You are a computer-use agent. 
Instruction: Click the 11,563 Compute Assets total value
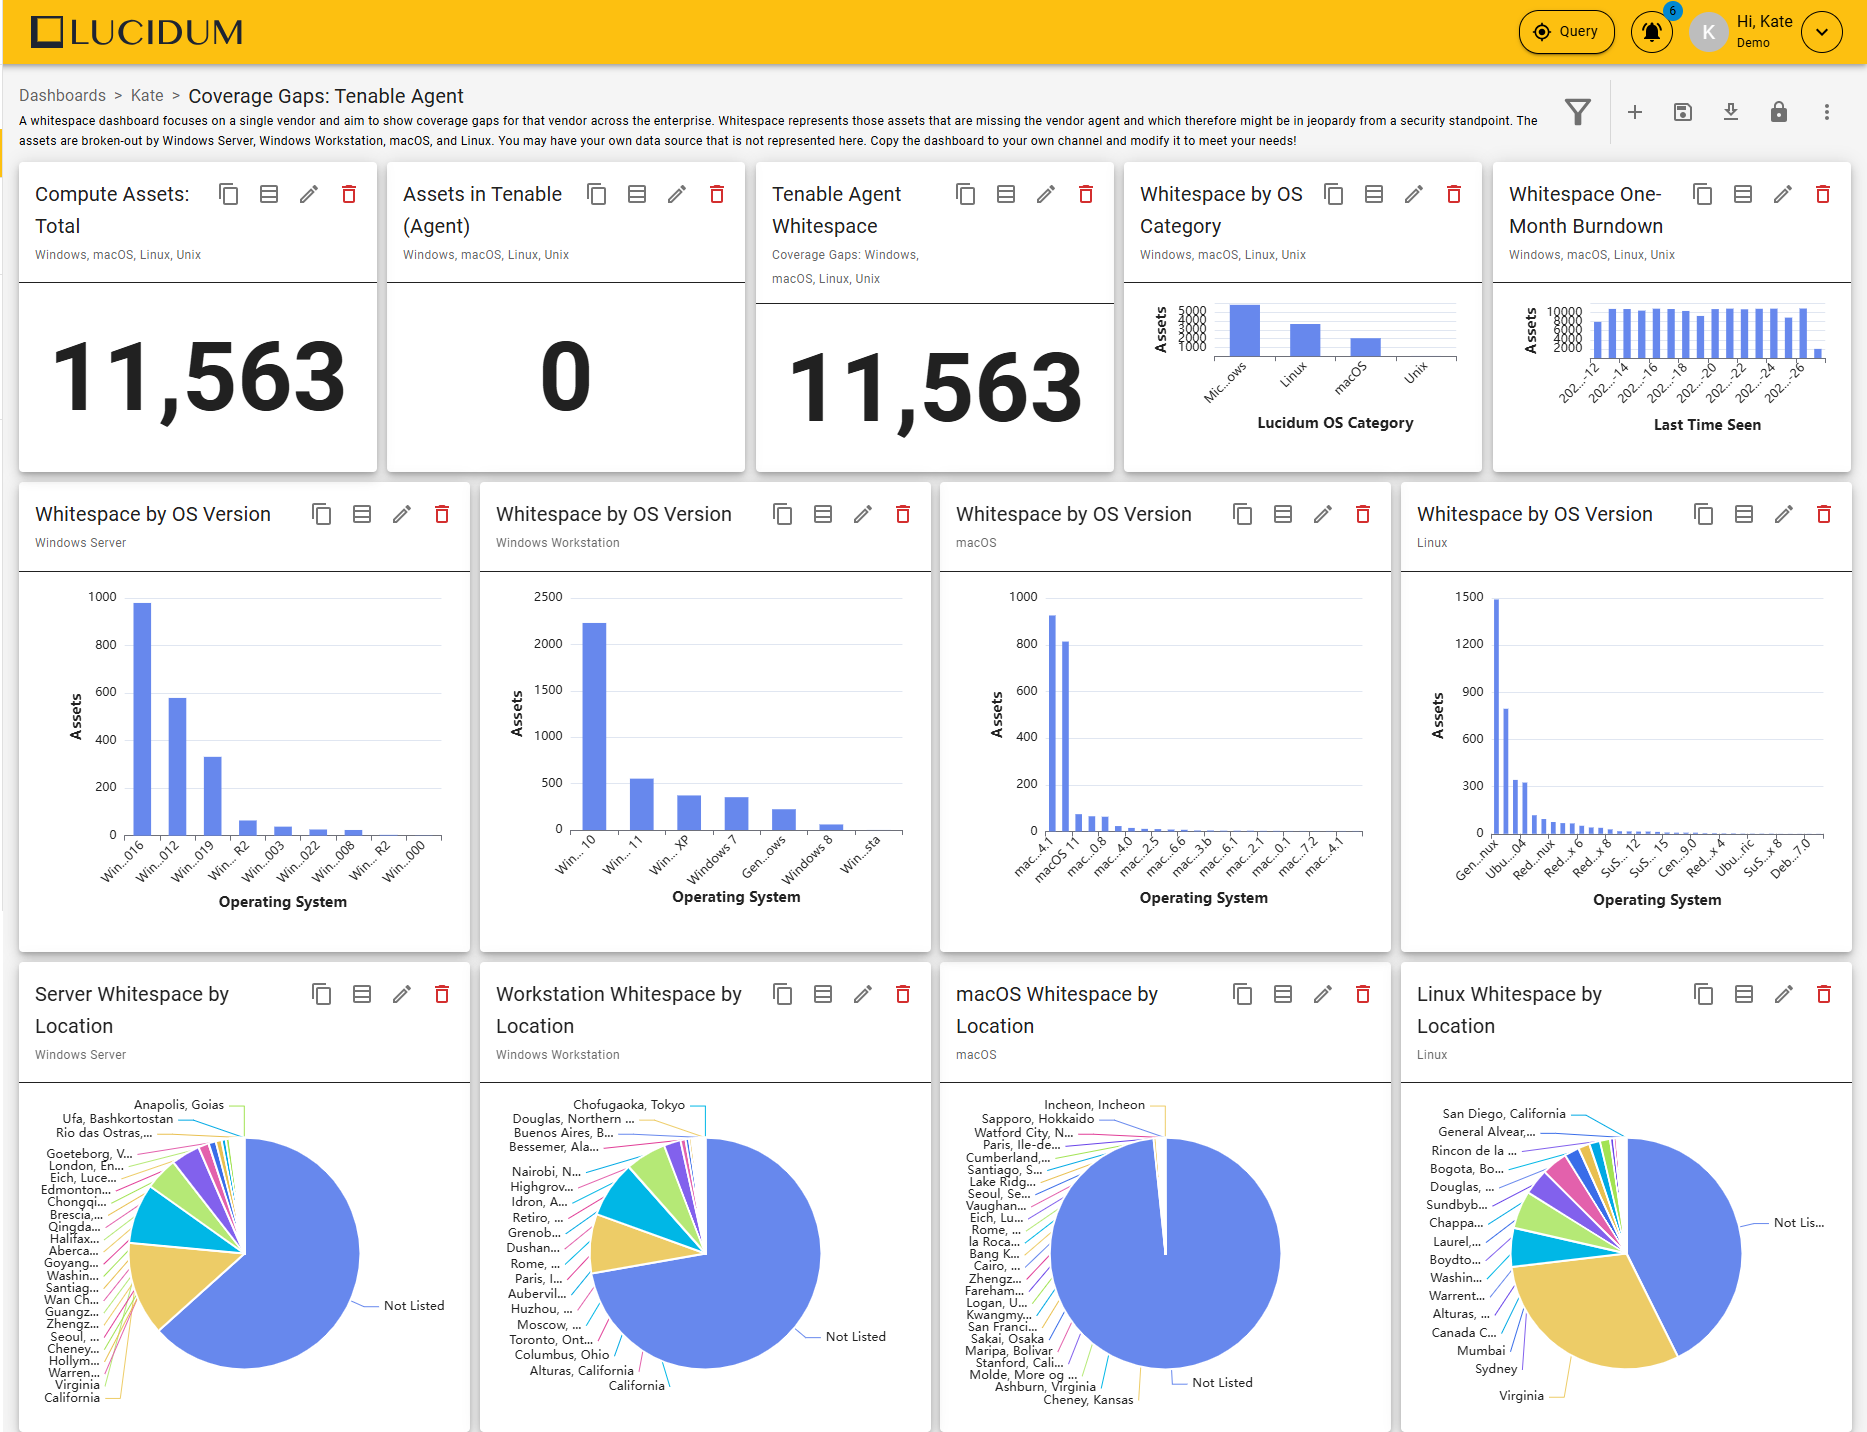[198, 378]
